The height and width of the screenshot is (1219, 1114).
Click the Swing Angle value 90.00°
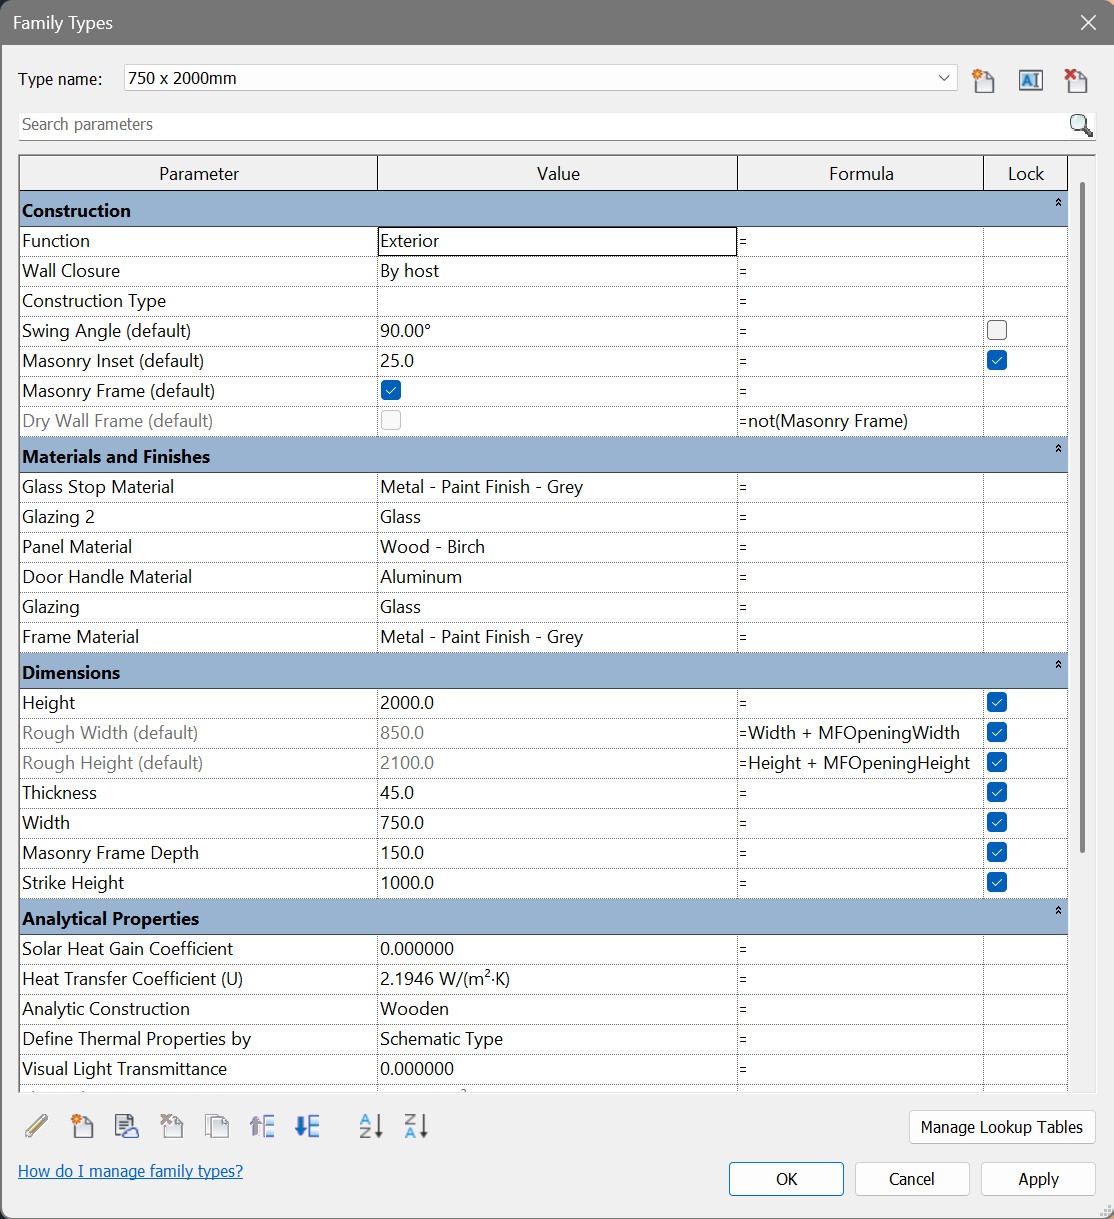click(x=557, y=331)
